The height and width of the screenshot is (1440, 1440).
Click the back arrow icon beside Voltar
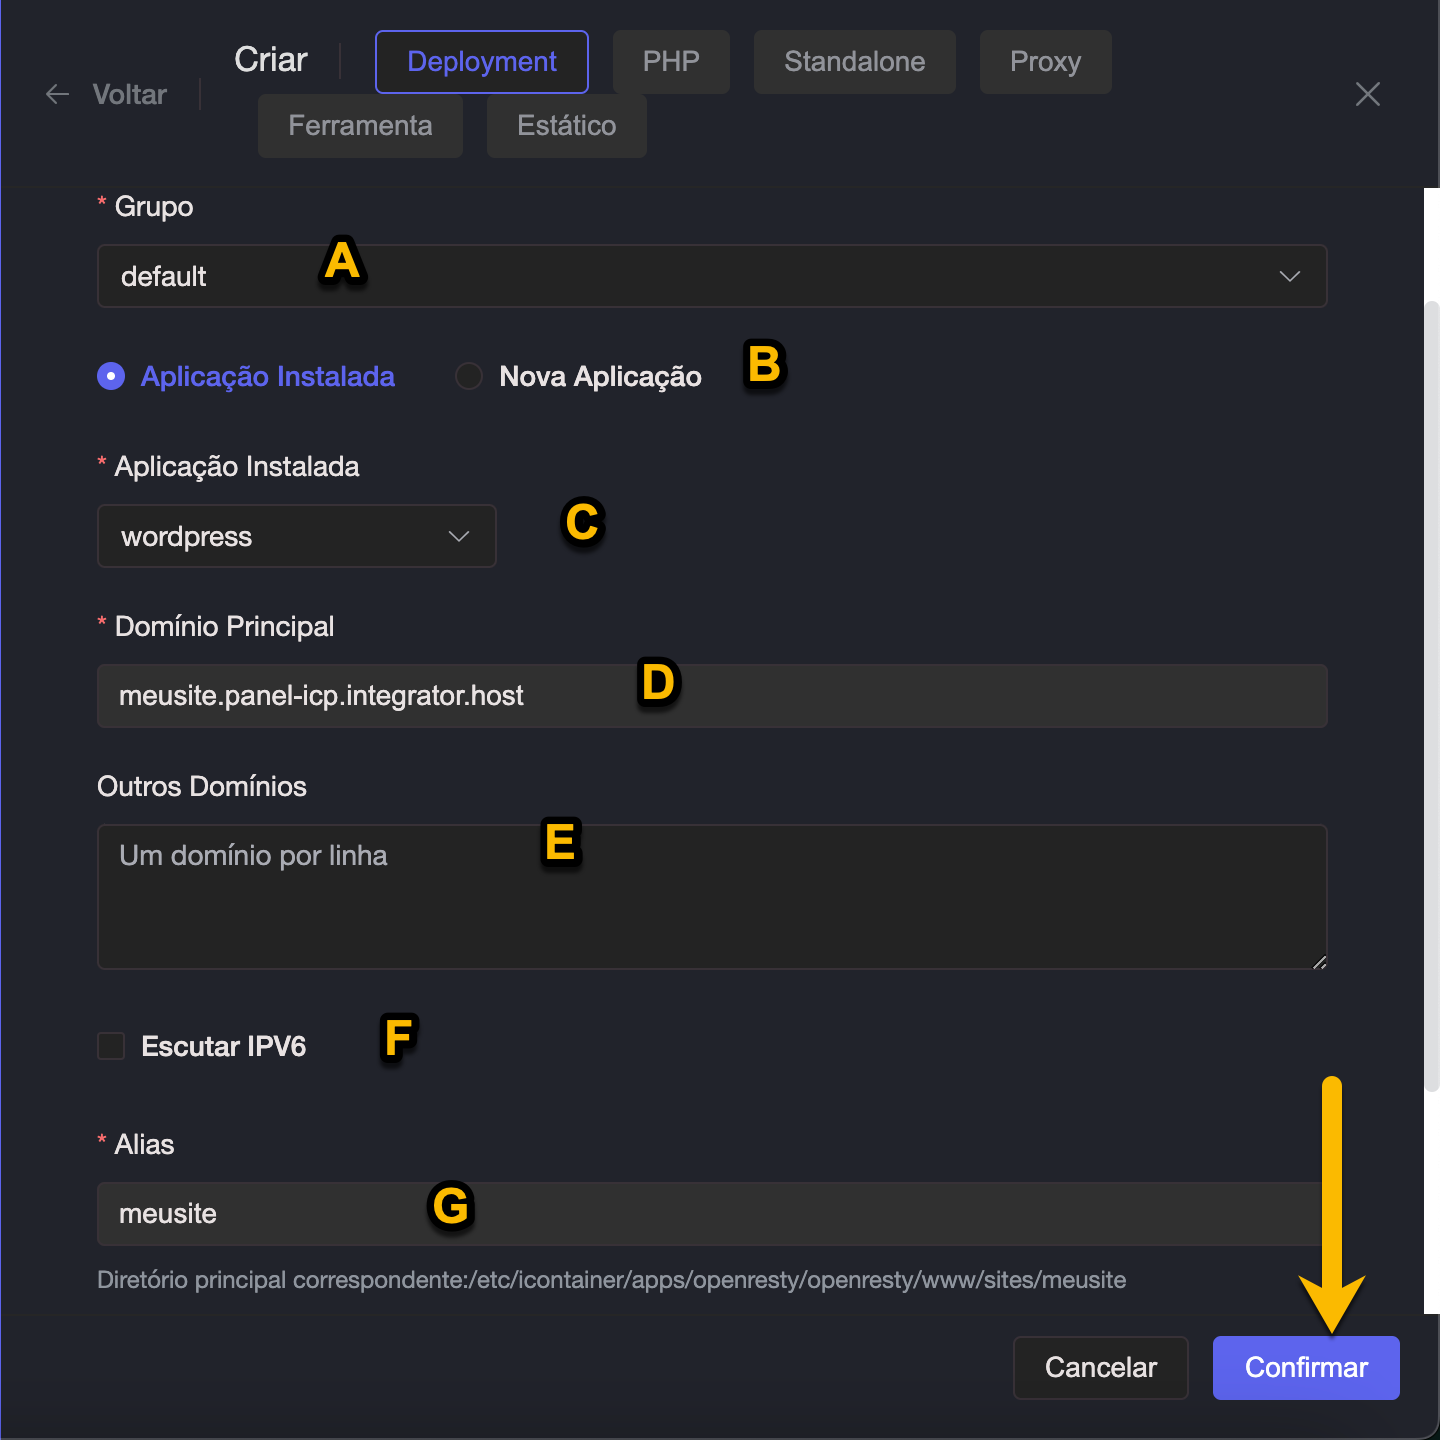(58, 94)
